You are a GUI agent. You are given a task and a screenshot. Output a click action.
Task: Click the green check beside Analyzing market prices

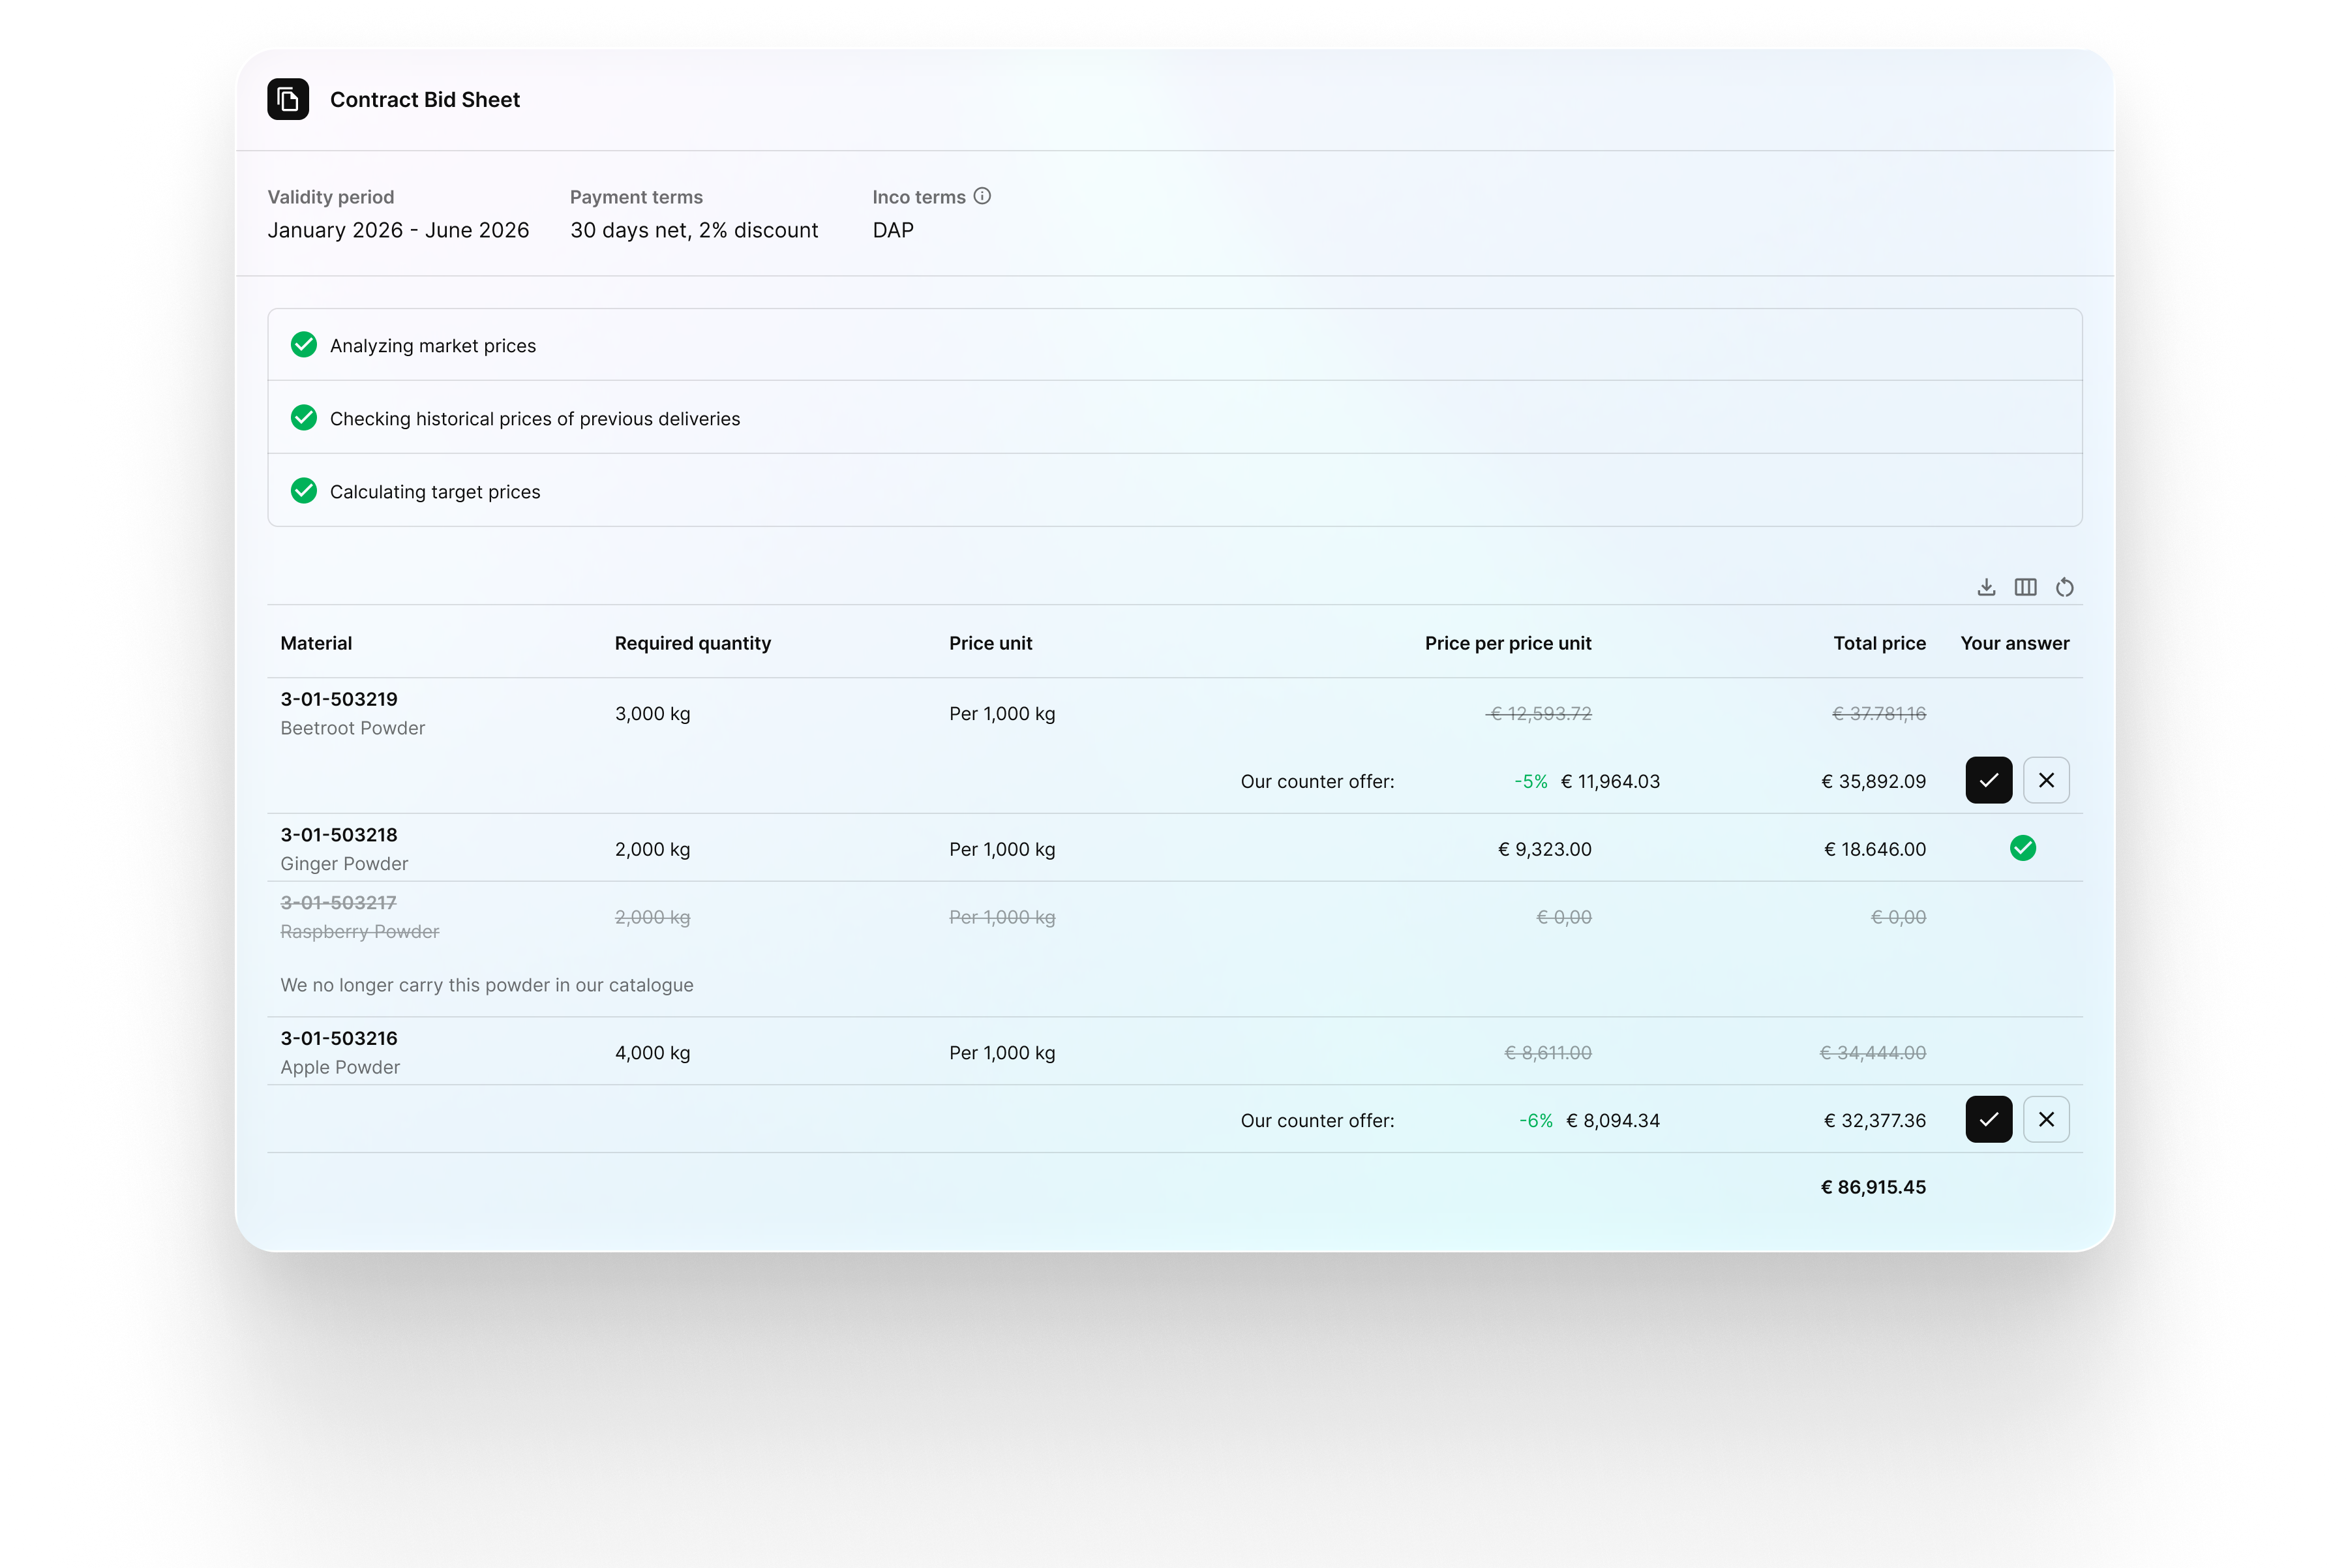pos(304,344)
